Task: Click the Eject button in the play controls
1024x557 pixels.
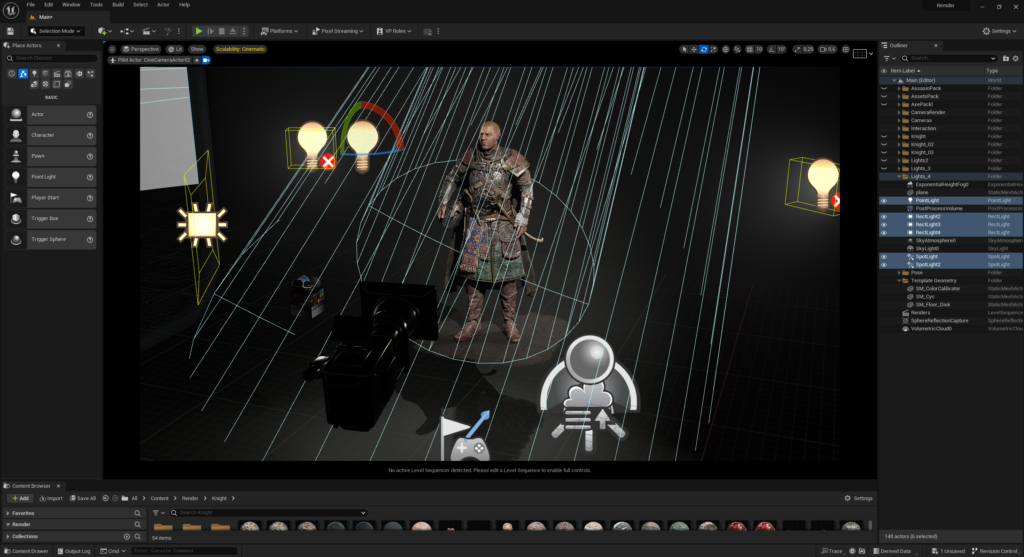Action: pos(233,31)
